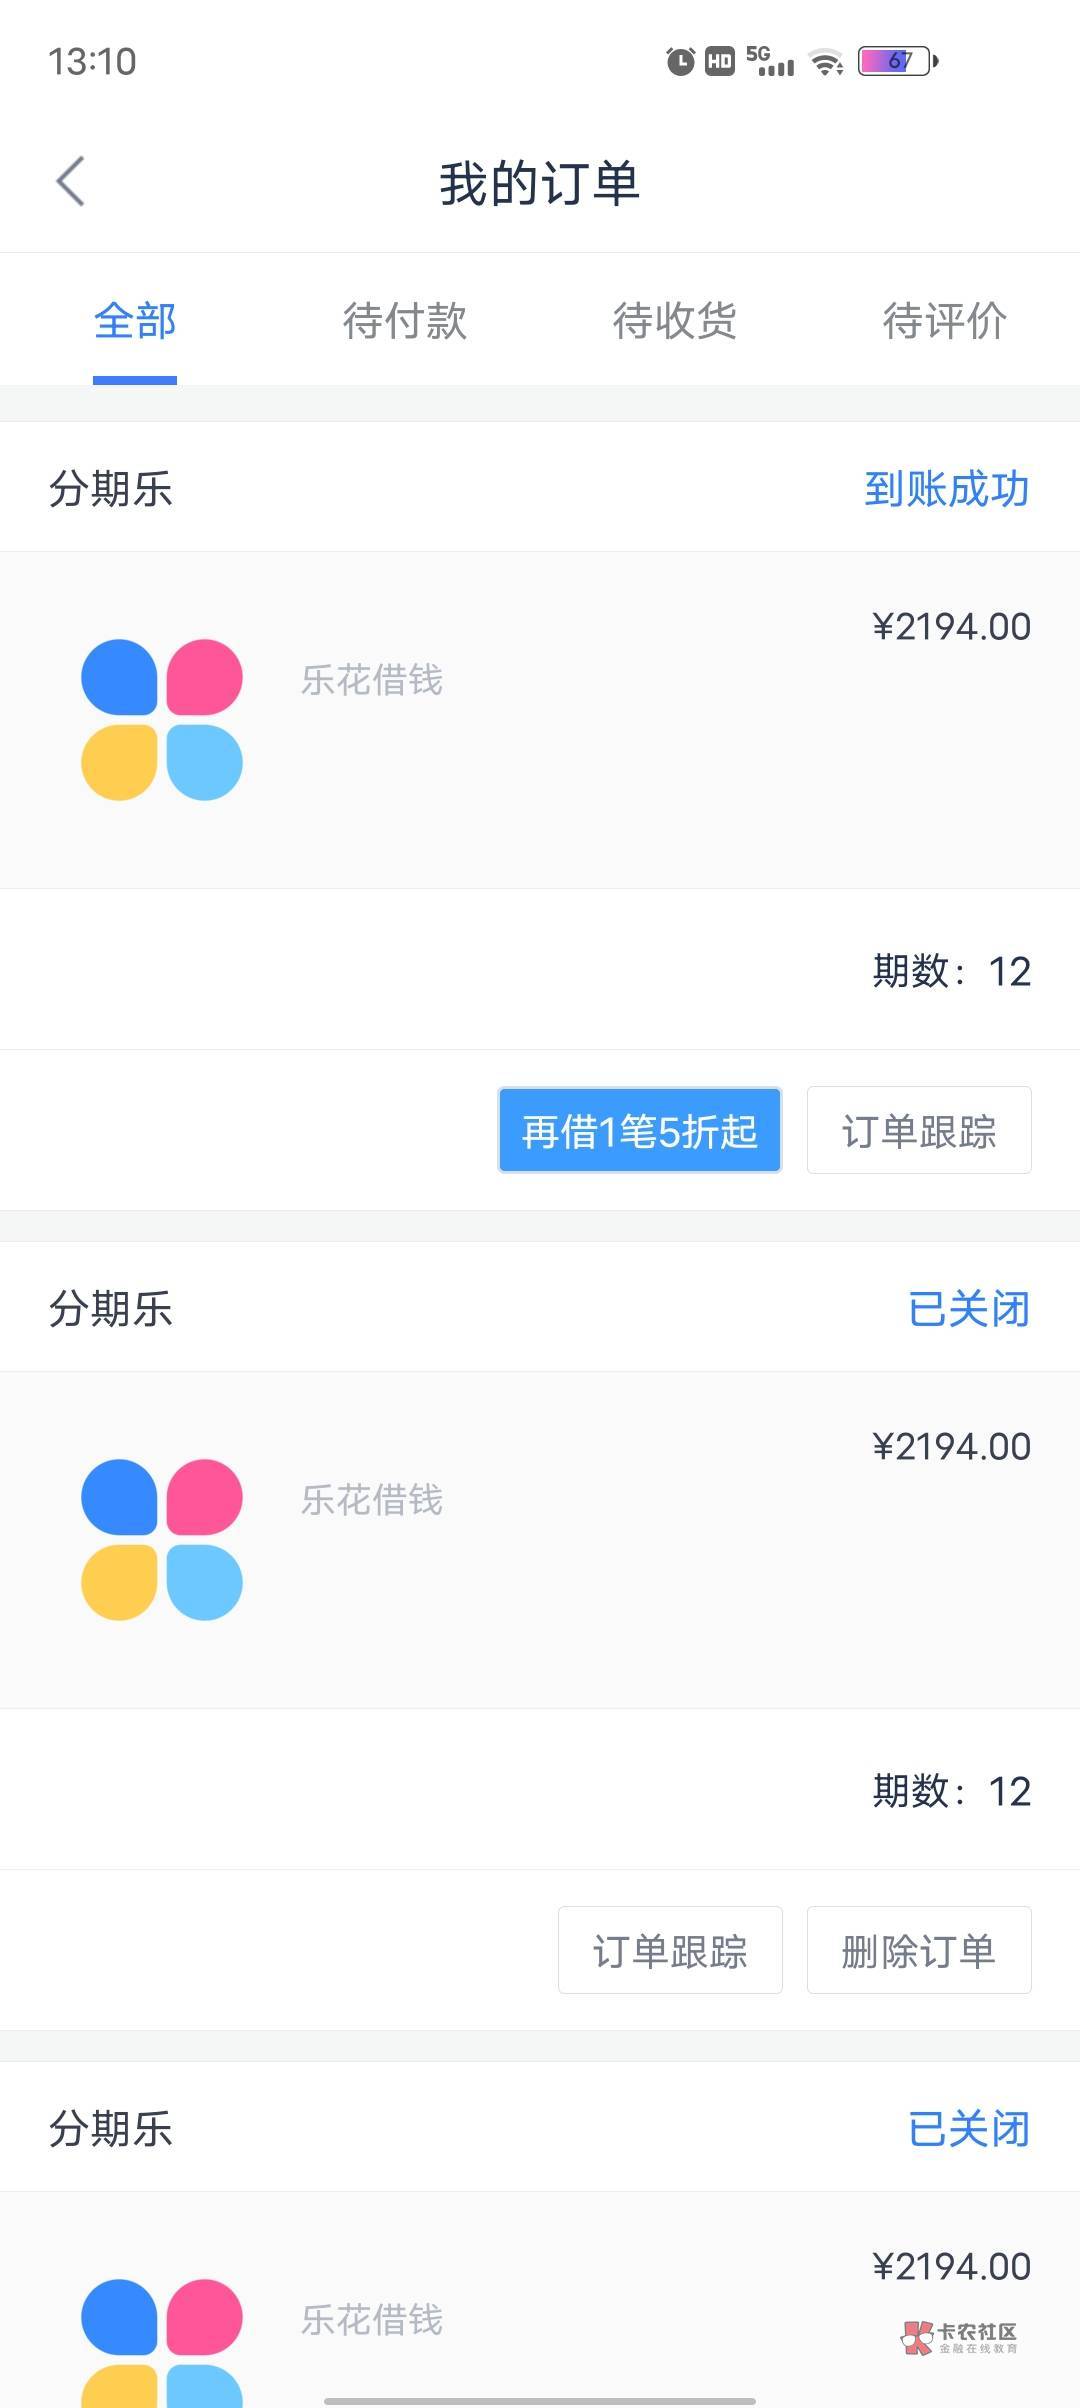The image size is (1080, 2408).
Task: Tap 订单跟踪 on the closed order
Action: click(670, 1950)
